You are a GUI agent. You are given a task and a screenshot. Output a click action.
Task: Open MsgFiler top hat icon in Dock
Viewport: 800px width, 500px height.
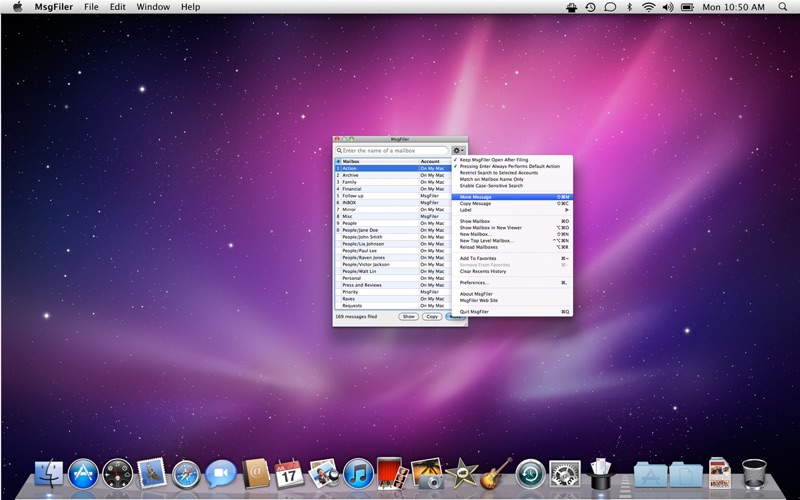[x=600, y=474]
